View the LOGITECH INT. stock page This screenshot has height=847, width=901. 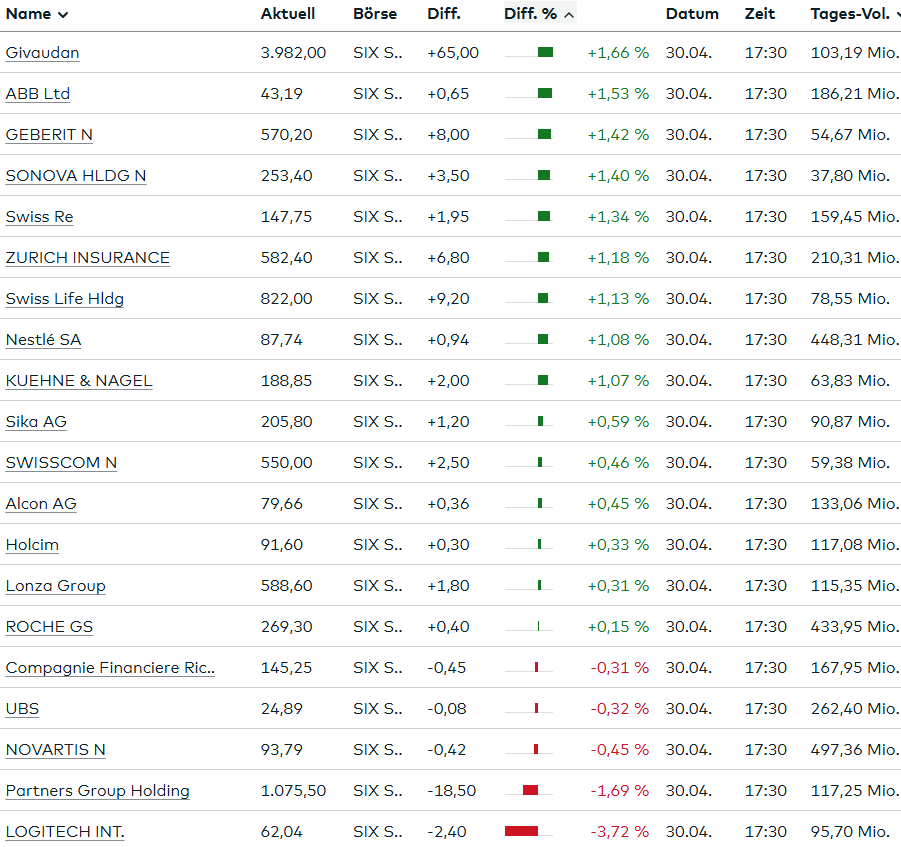[65, 831]
